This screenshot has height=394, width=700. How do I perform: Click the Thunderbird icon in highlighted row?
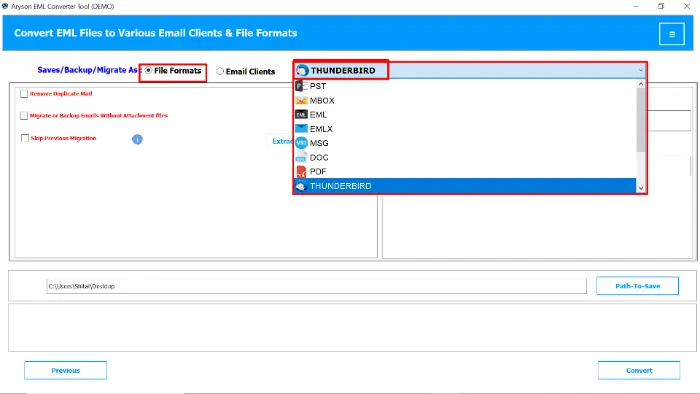pyautogui.click(x=301, y=186)
